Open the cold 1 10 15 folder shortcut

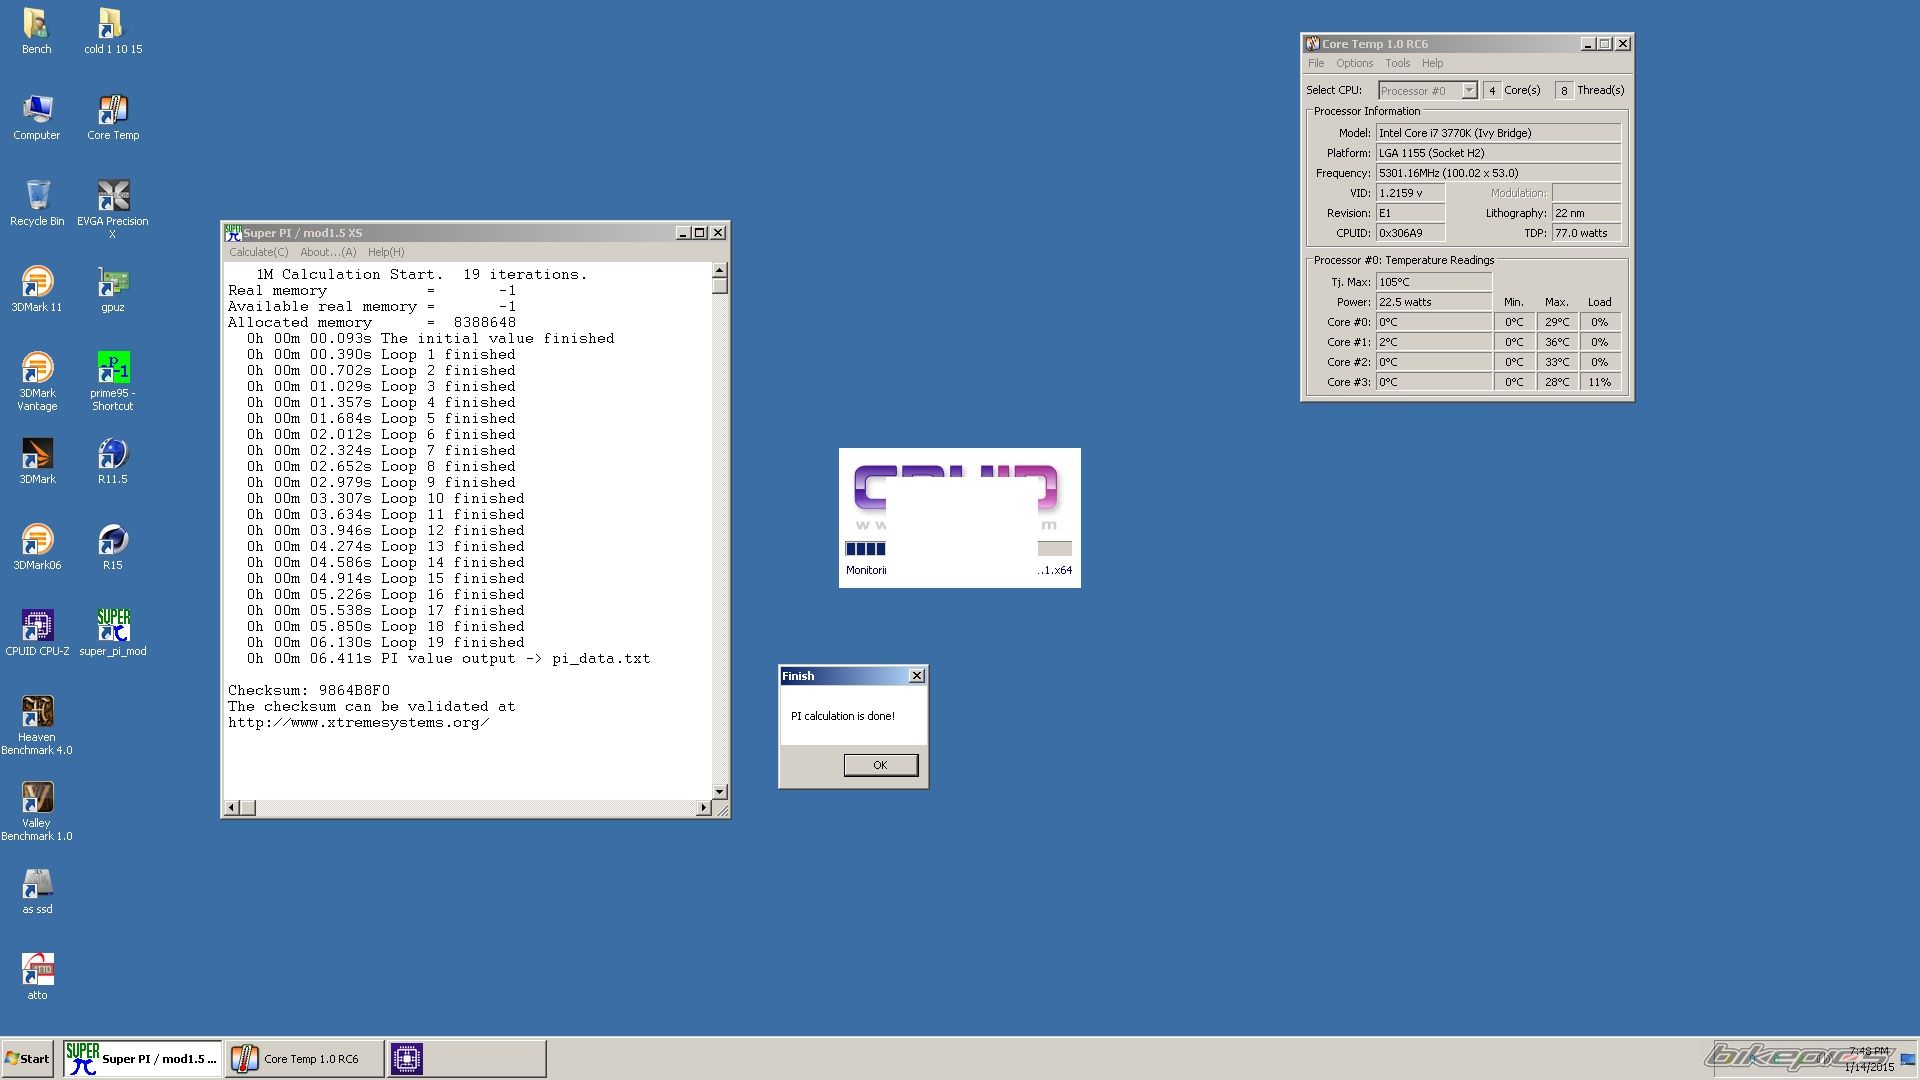(x=112, y=31)
